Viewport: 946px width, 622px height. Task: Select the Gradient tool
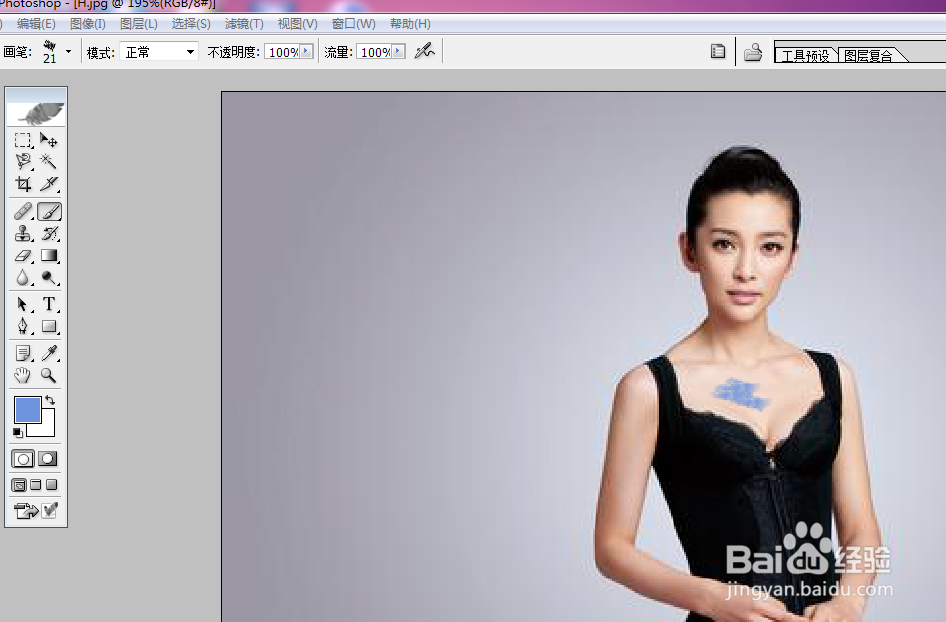coord(48,256)
